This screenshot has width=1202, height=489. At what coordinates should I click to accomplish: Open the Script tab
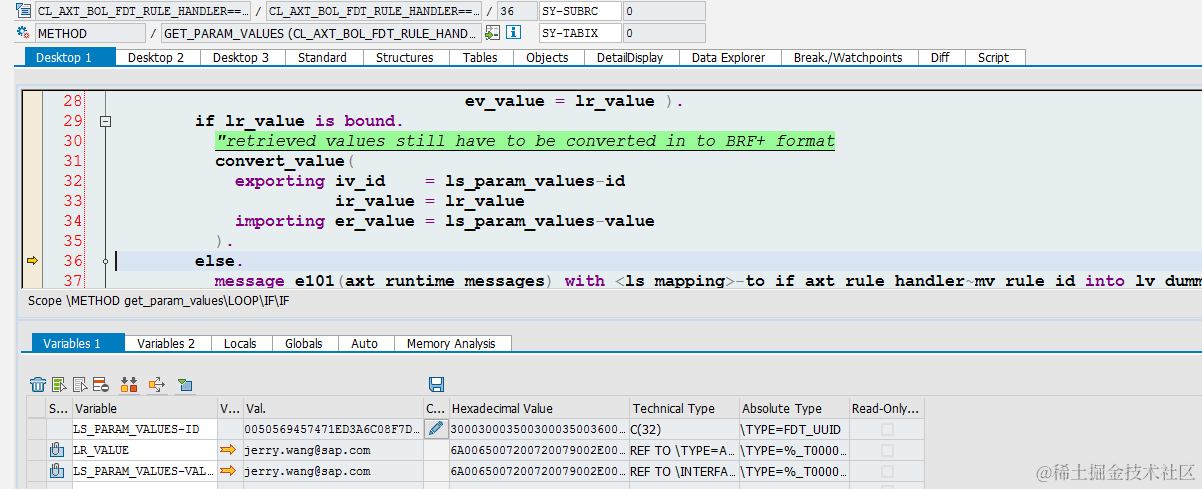[x=993, y=58]
